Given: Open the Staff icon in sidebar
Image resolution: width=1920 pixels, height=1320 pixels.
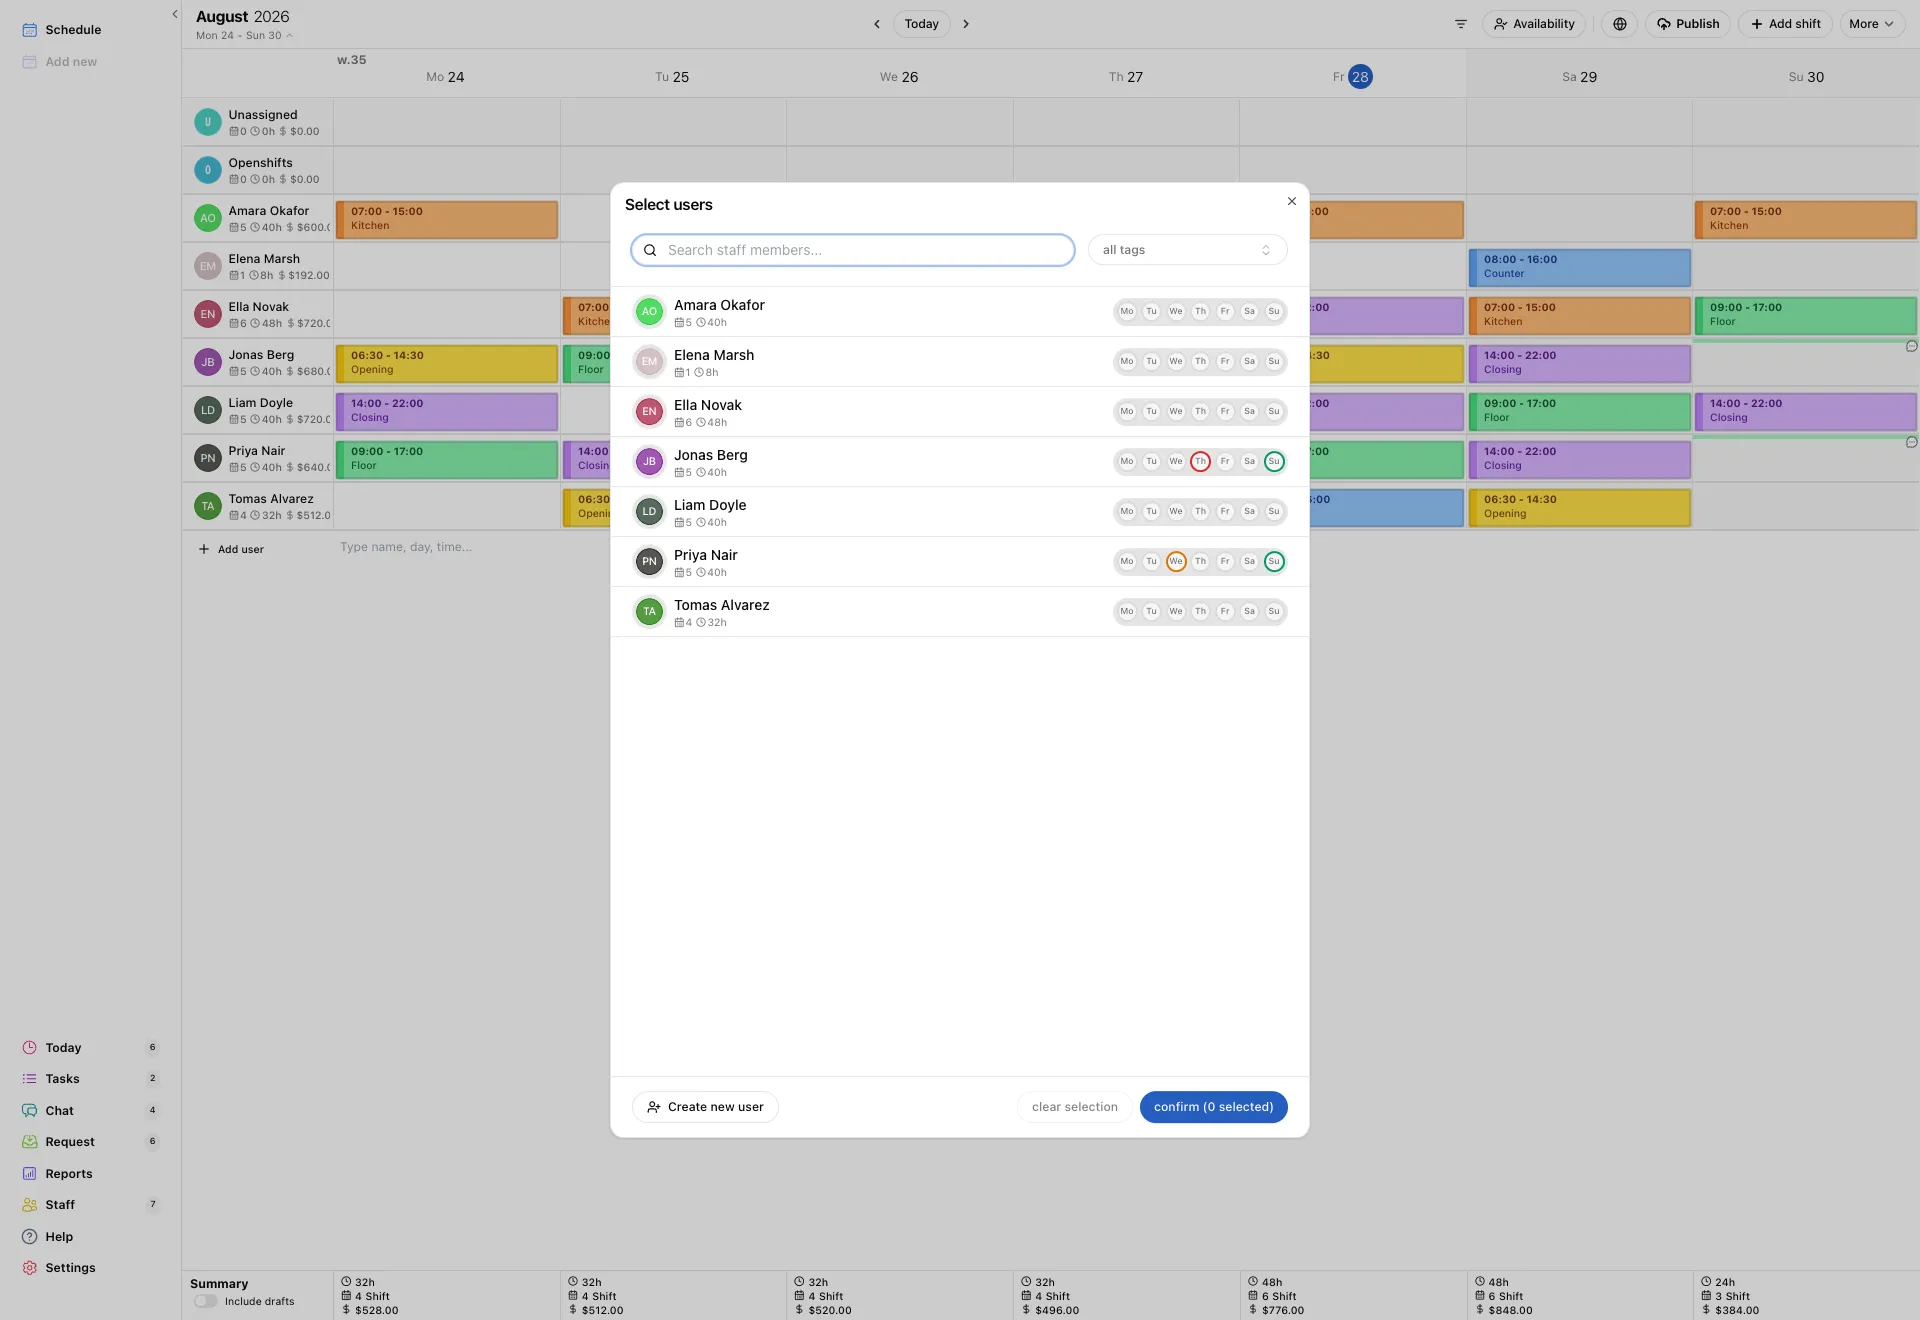Looking at the screenshot, I should tap(30, 1205).
